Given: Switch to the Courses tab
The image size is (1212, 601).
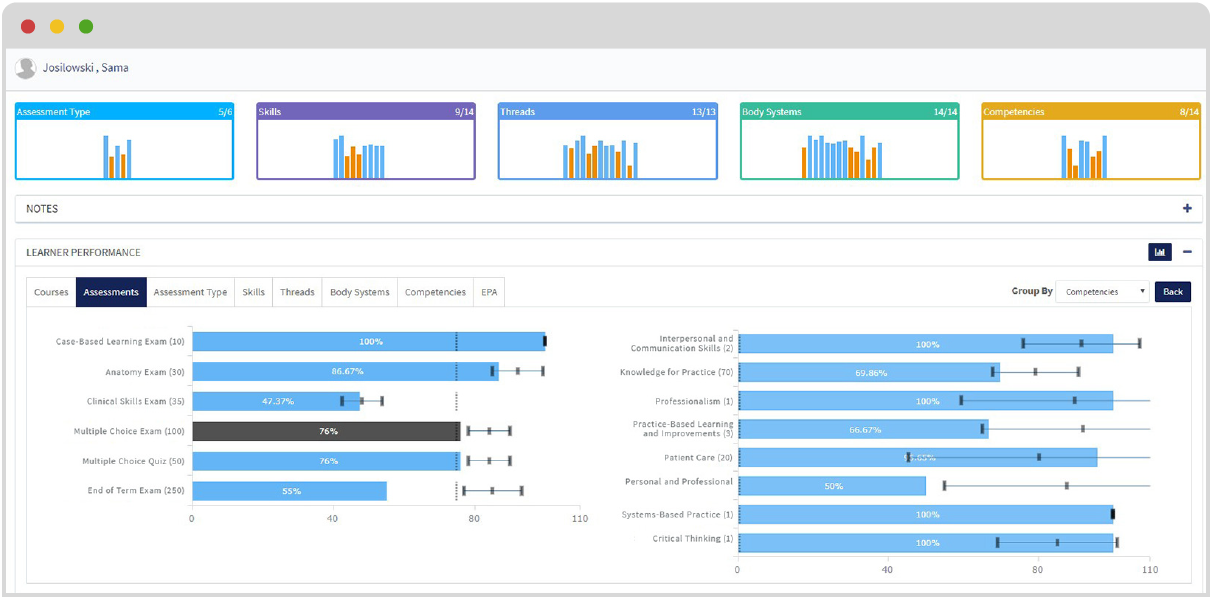Looking at the screenshot, I should (51, 292).
